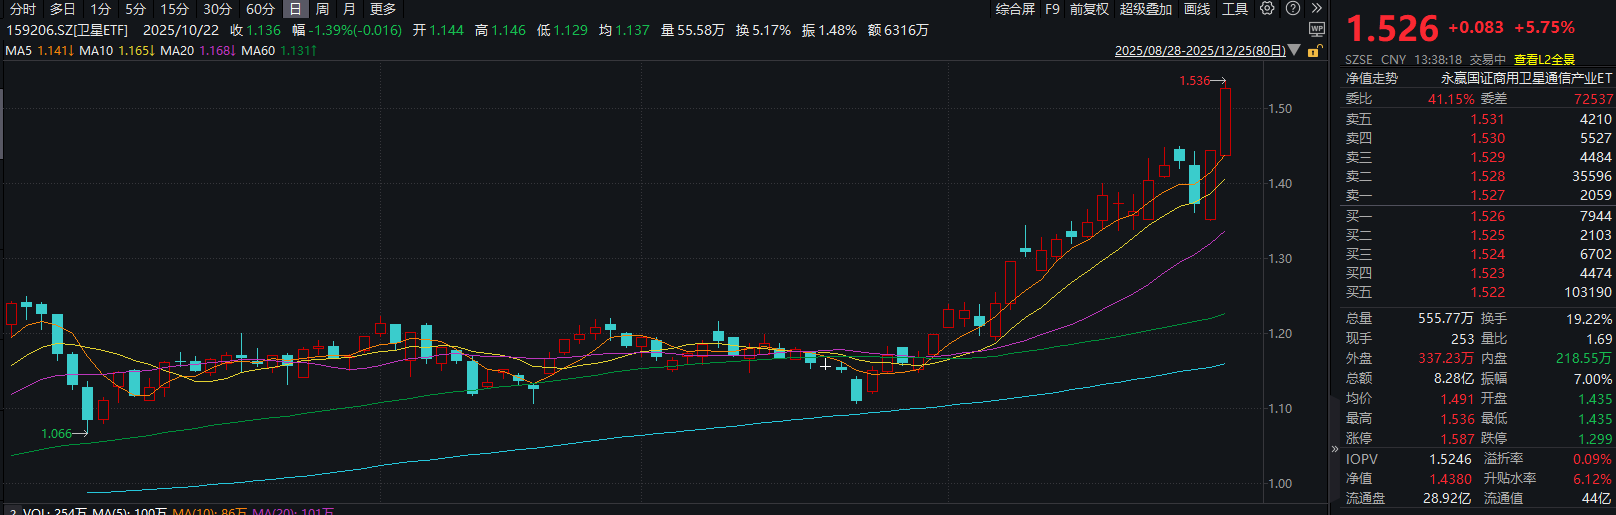The width and height of the screenshot is (1616, 515).
Task: Open the date range dropdown triangle
Action: [1295, 50]
